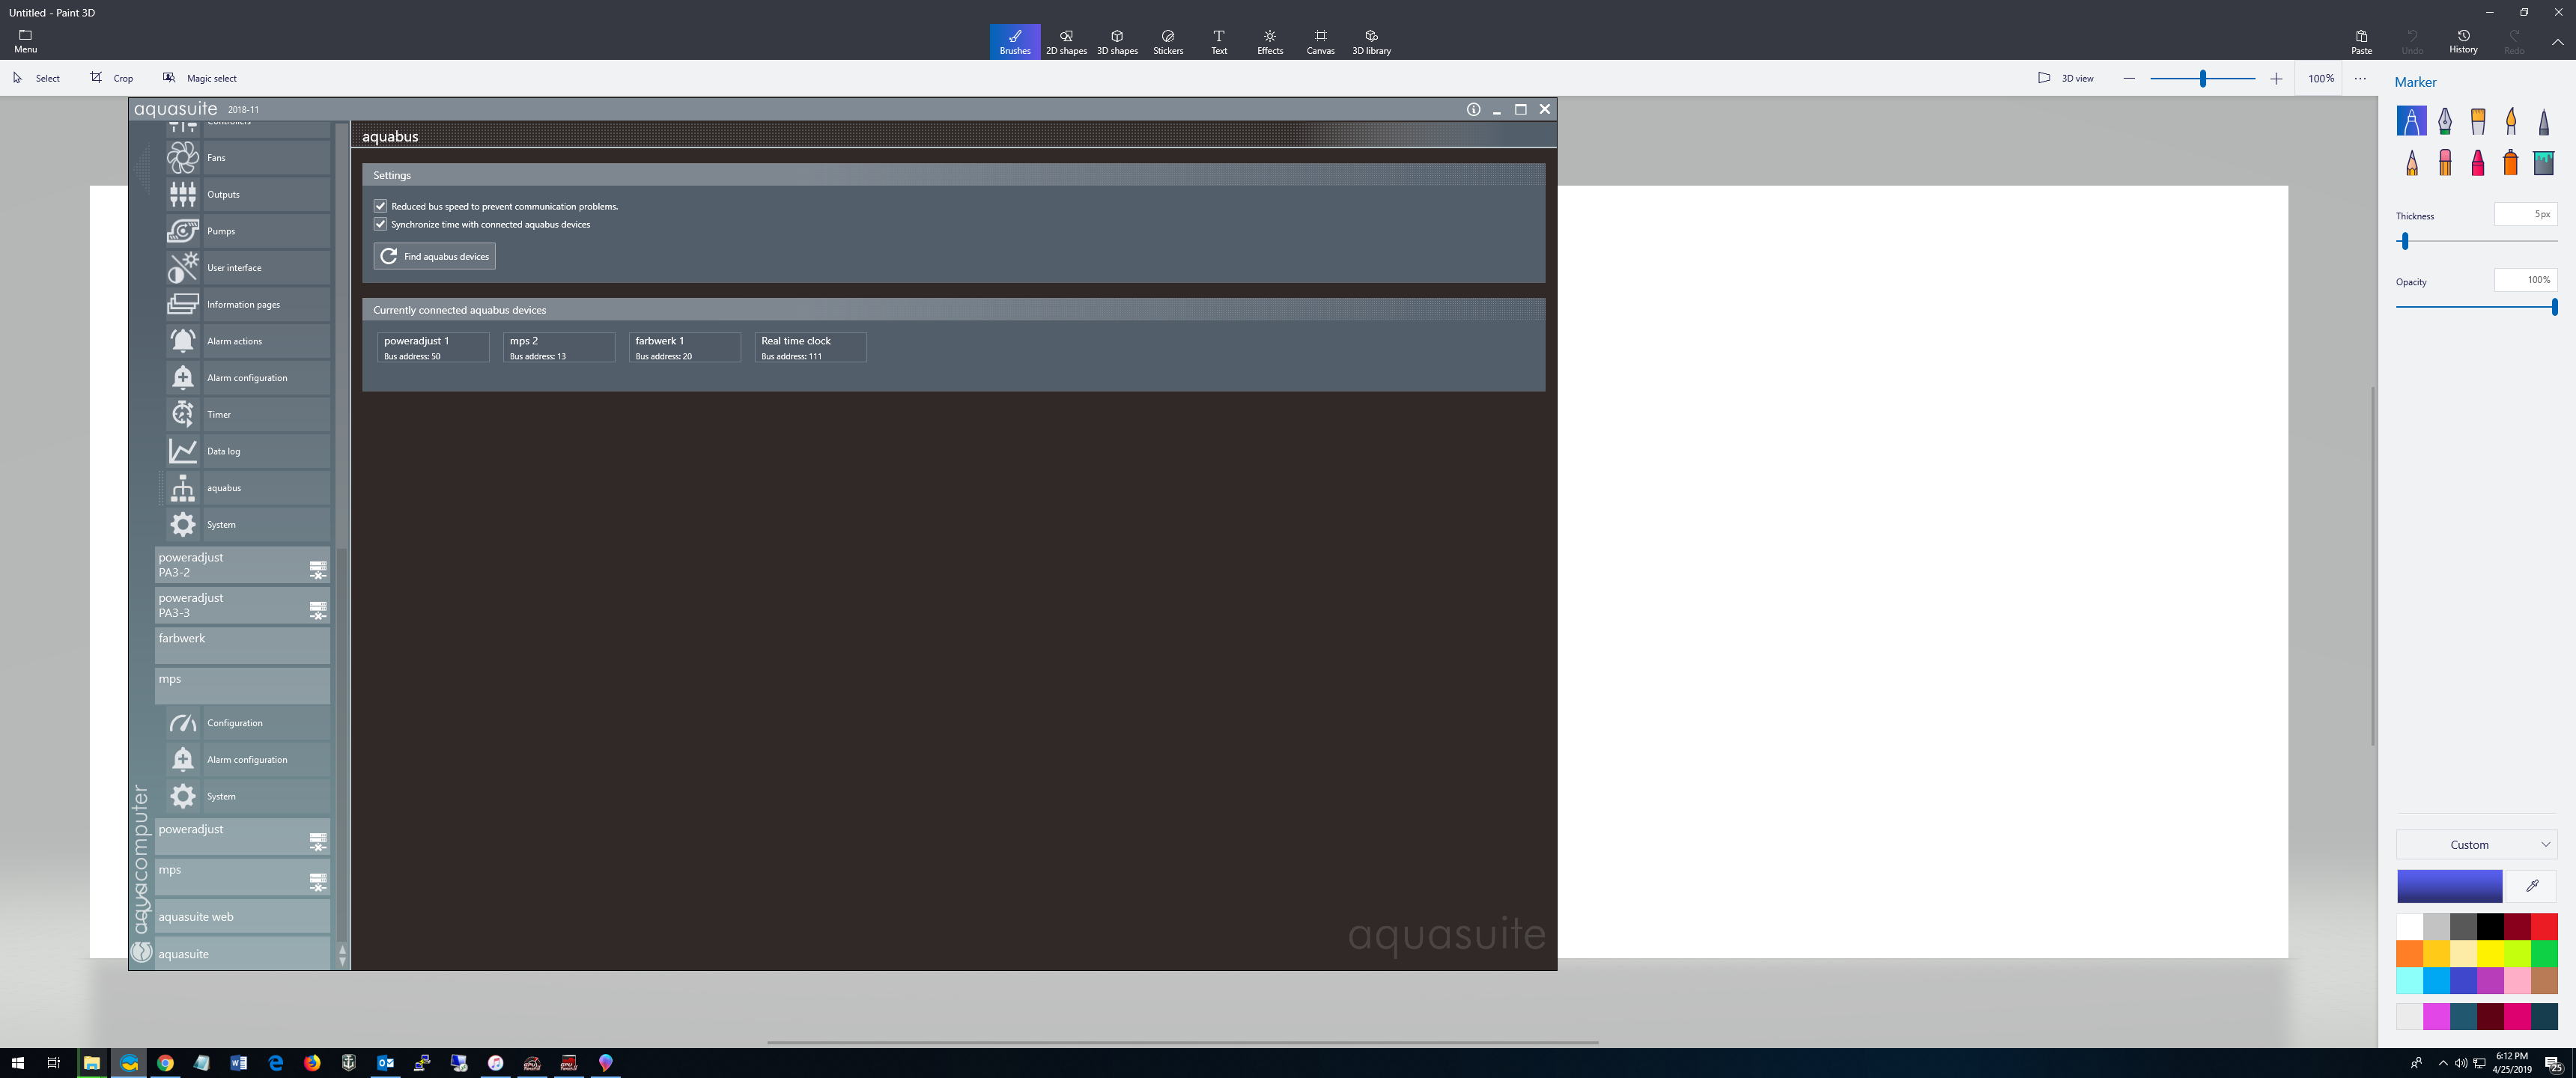Toggle the 3D view switch

pos(2065,78)
